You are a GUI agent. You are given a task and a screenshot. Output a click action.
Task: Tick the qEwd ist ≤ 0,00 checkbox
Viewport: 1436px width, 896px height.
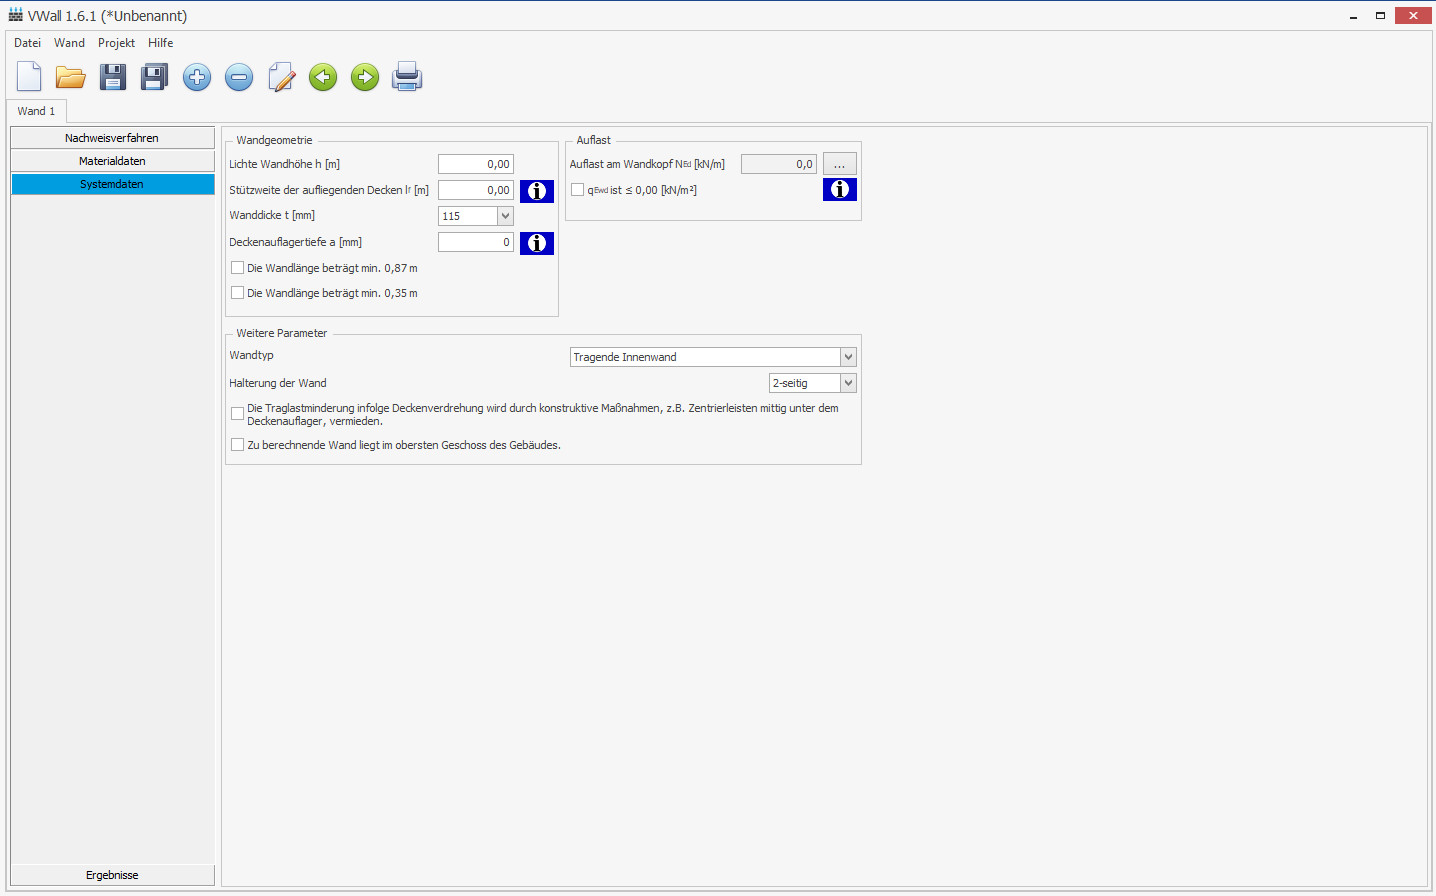tap(577, 190)
